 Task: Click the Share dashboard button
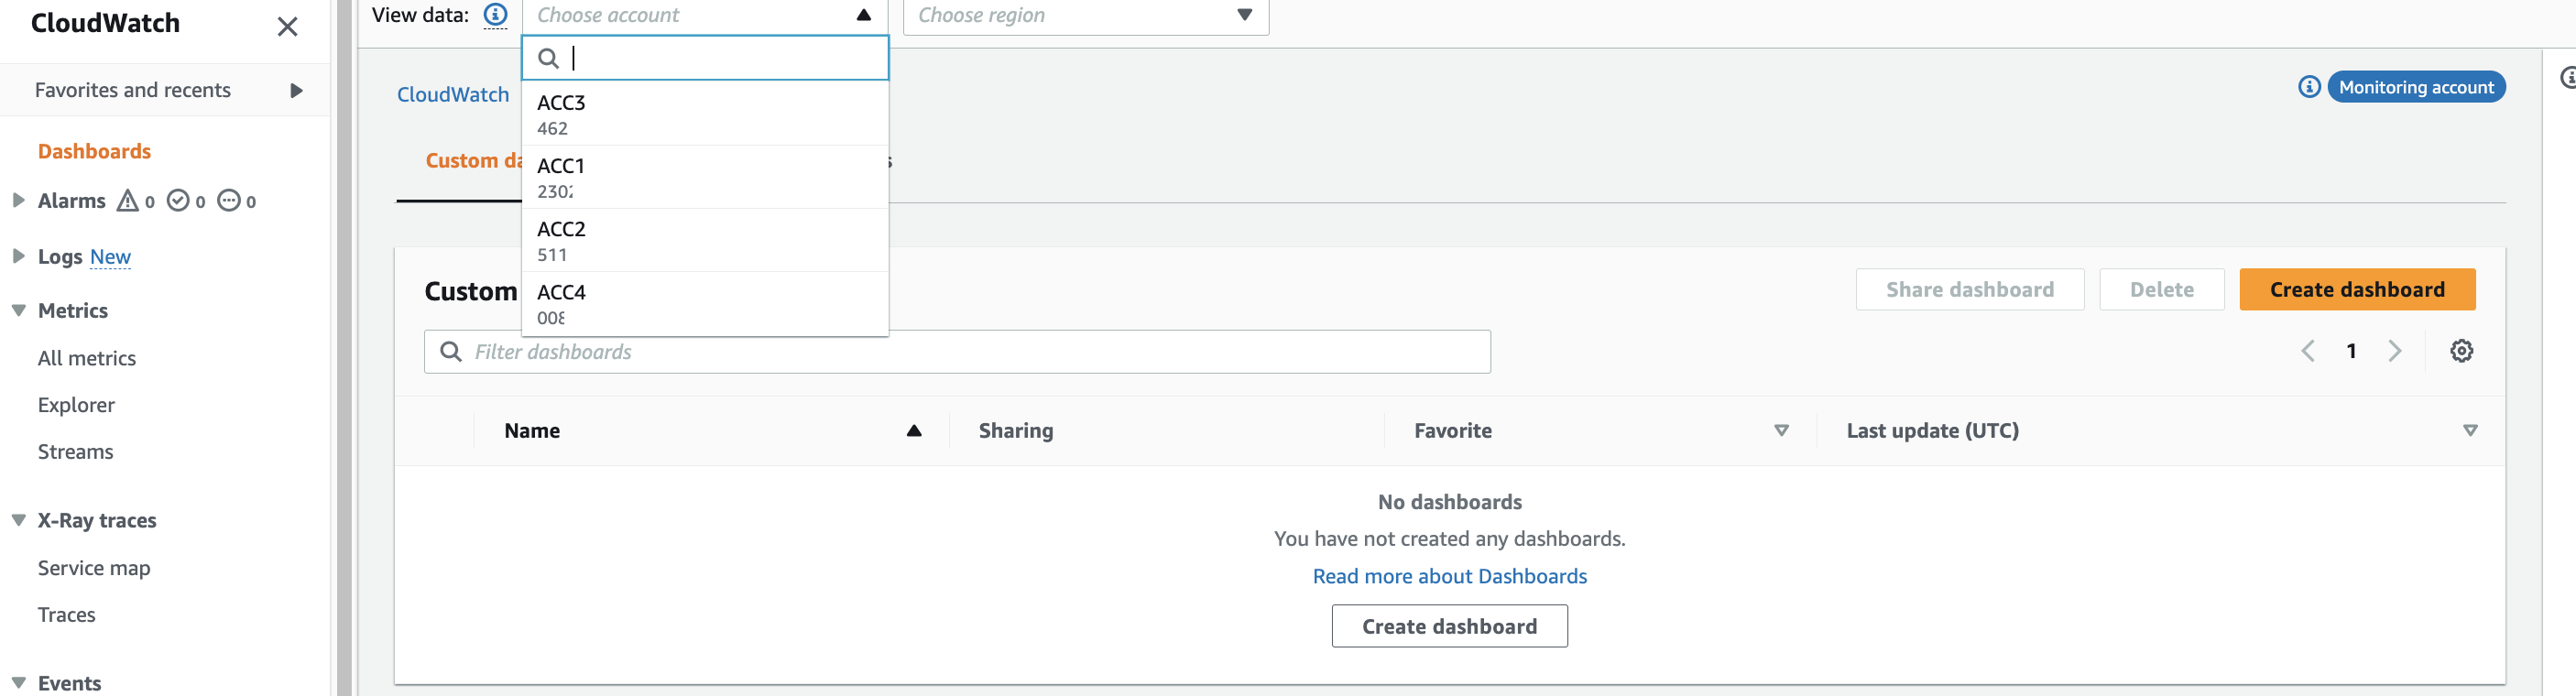click(x=1969, y=290)
